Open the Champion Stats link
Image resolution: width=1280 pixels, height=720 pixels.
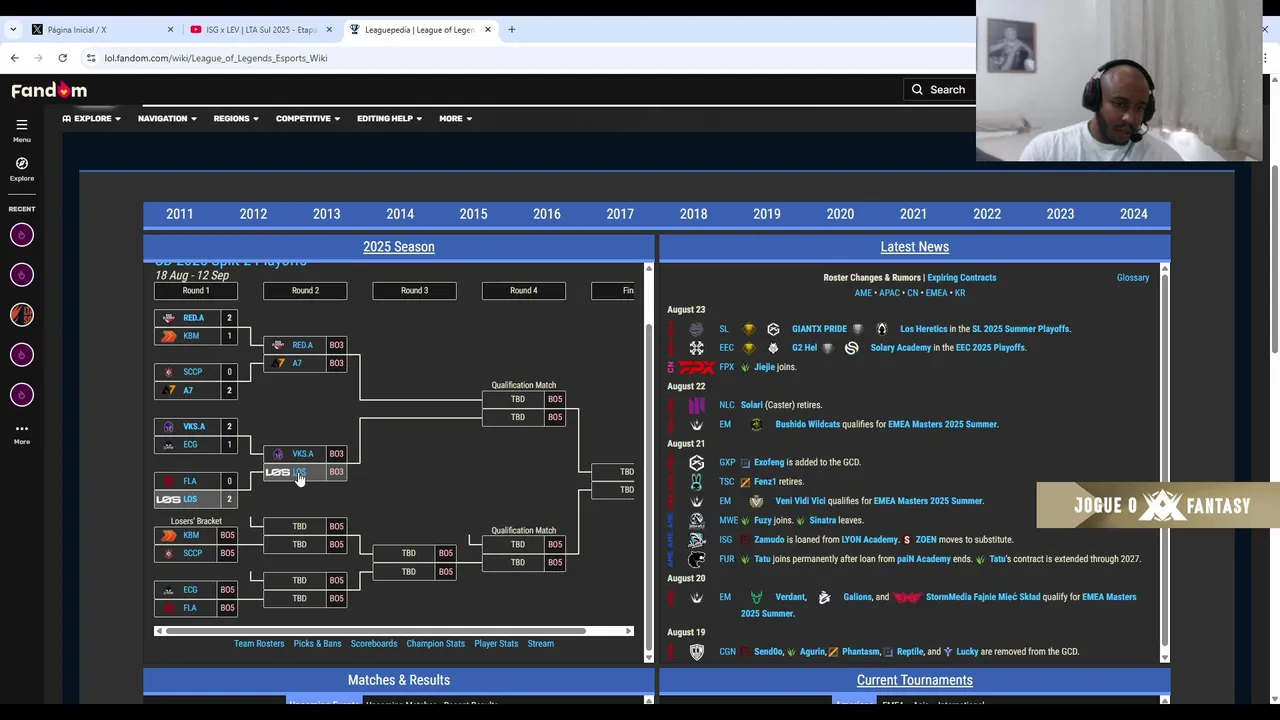click(435, 644)
